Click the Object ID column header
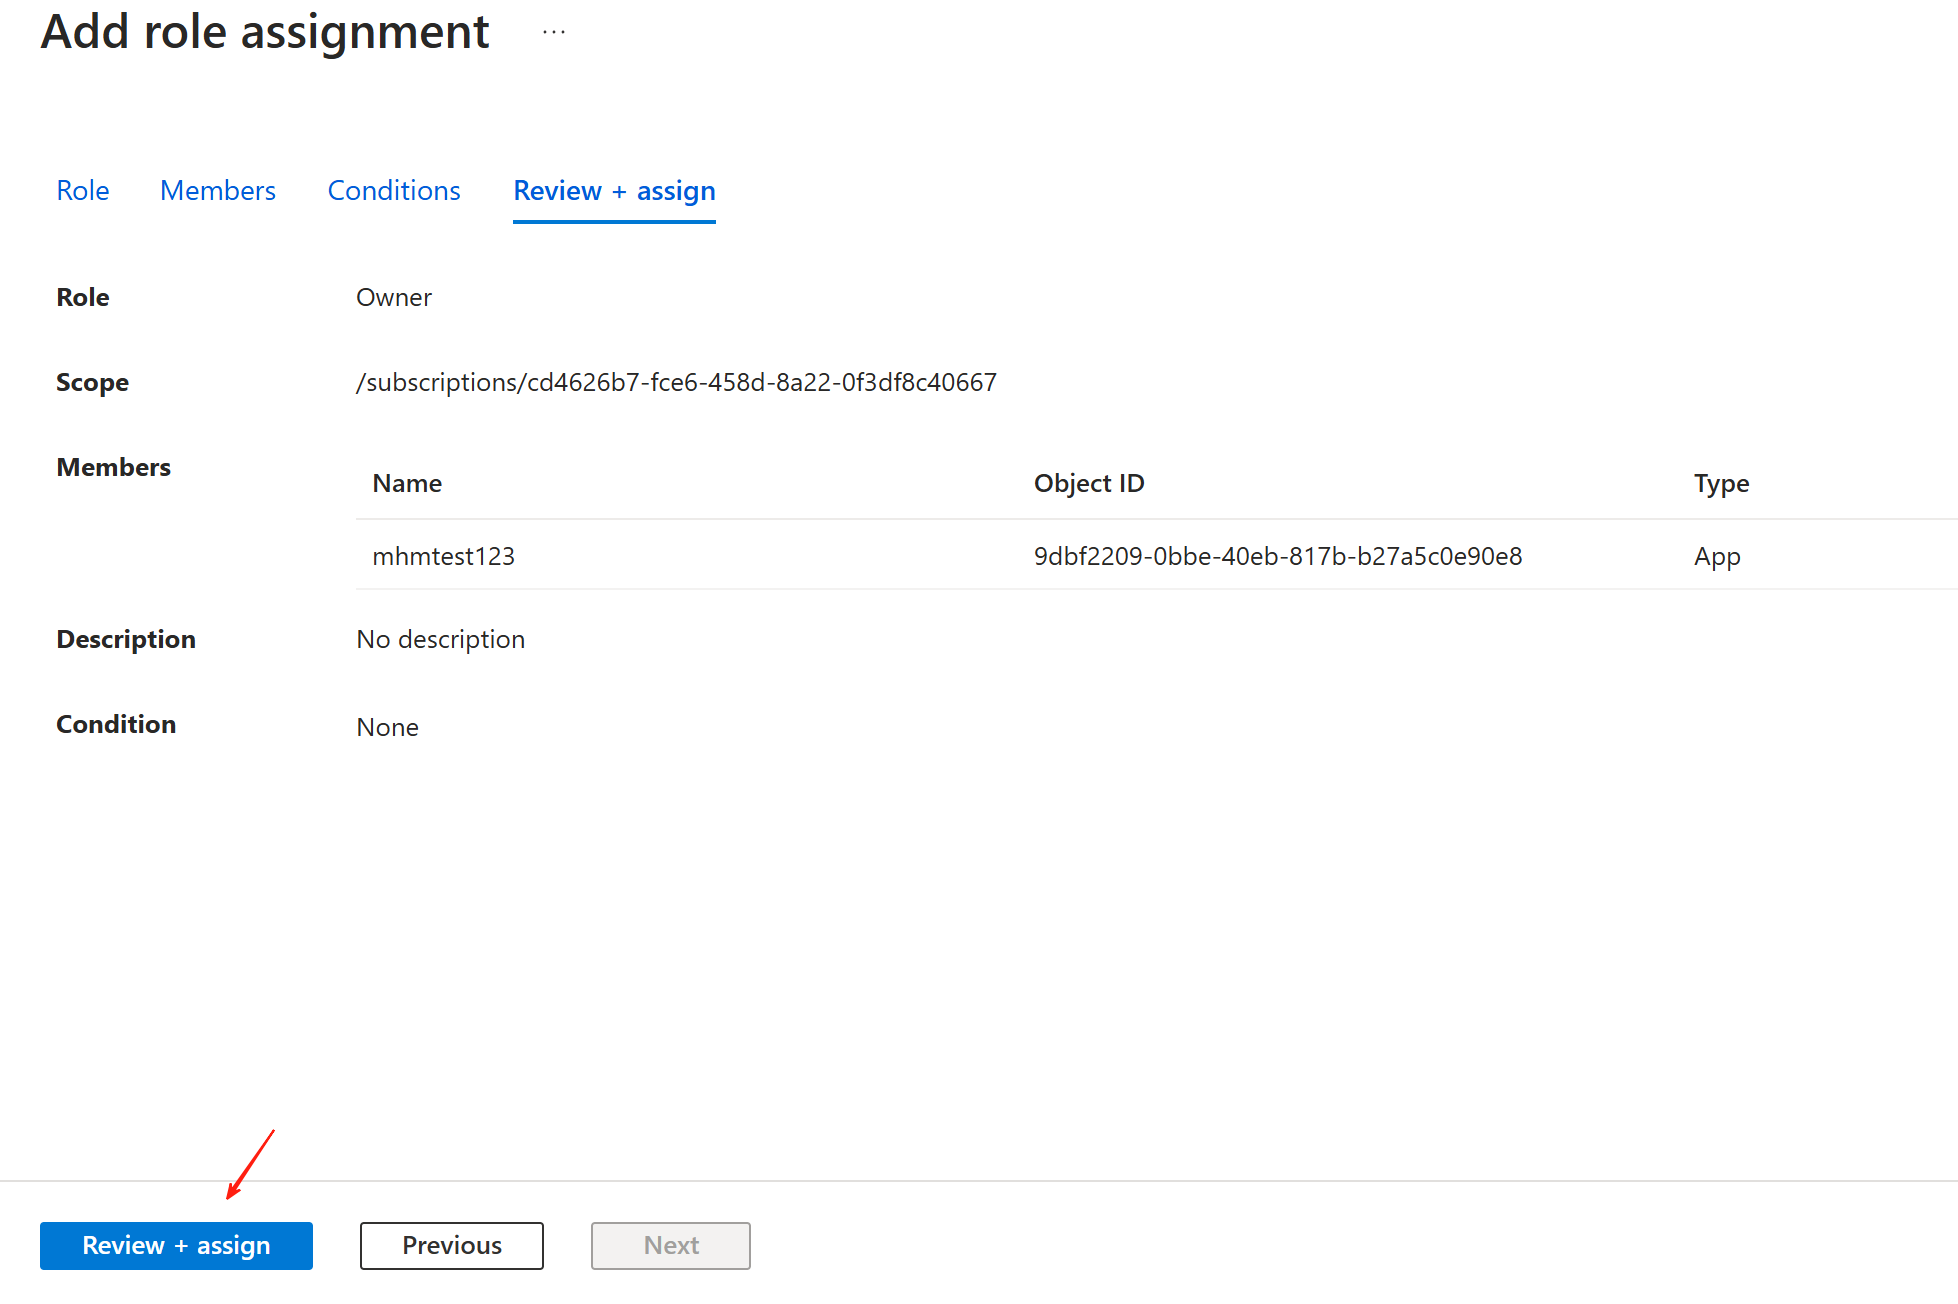The height and width of the screenshot is (1304, 1958). (1089, 483)
